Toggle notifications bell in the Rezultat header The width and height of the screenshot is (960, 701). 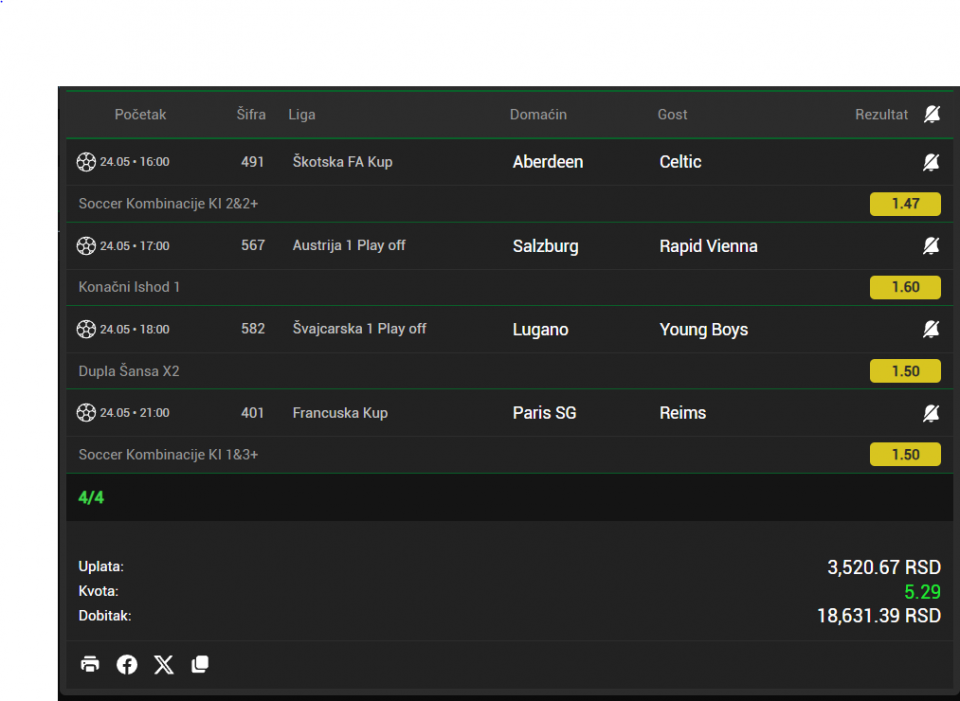(931, 114)
